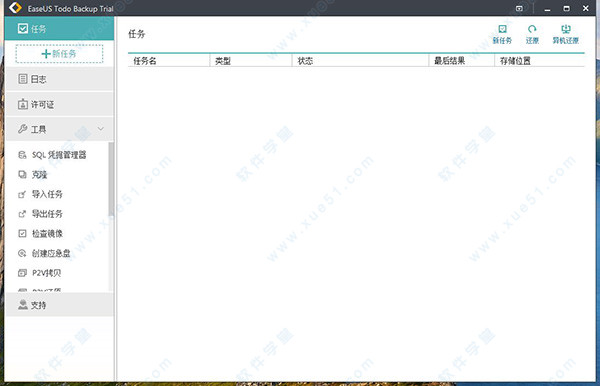The height and width of the screenshot is (386, 600).
Task: Click 异机还原 toolbar icon
Action: tap(566, 34)
